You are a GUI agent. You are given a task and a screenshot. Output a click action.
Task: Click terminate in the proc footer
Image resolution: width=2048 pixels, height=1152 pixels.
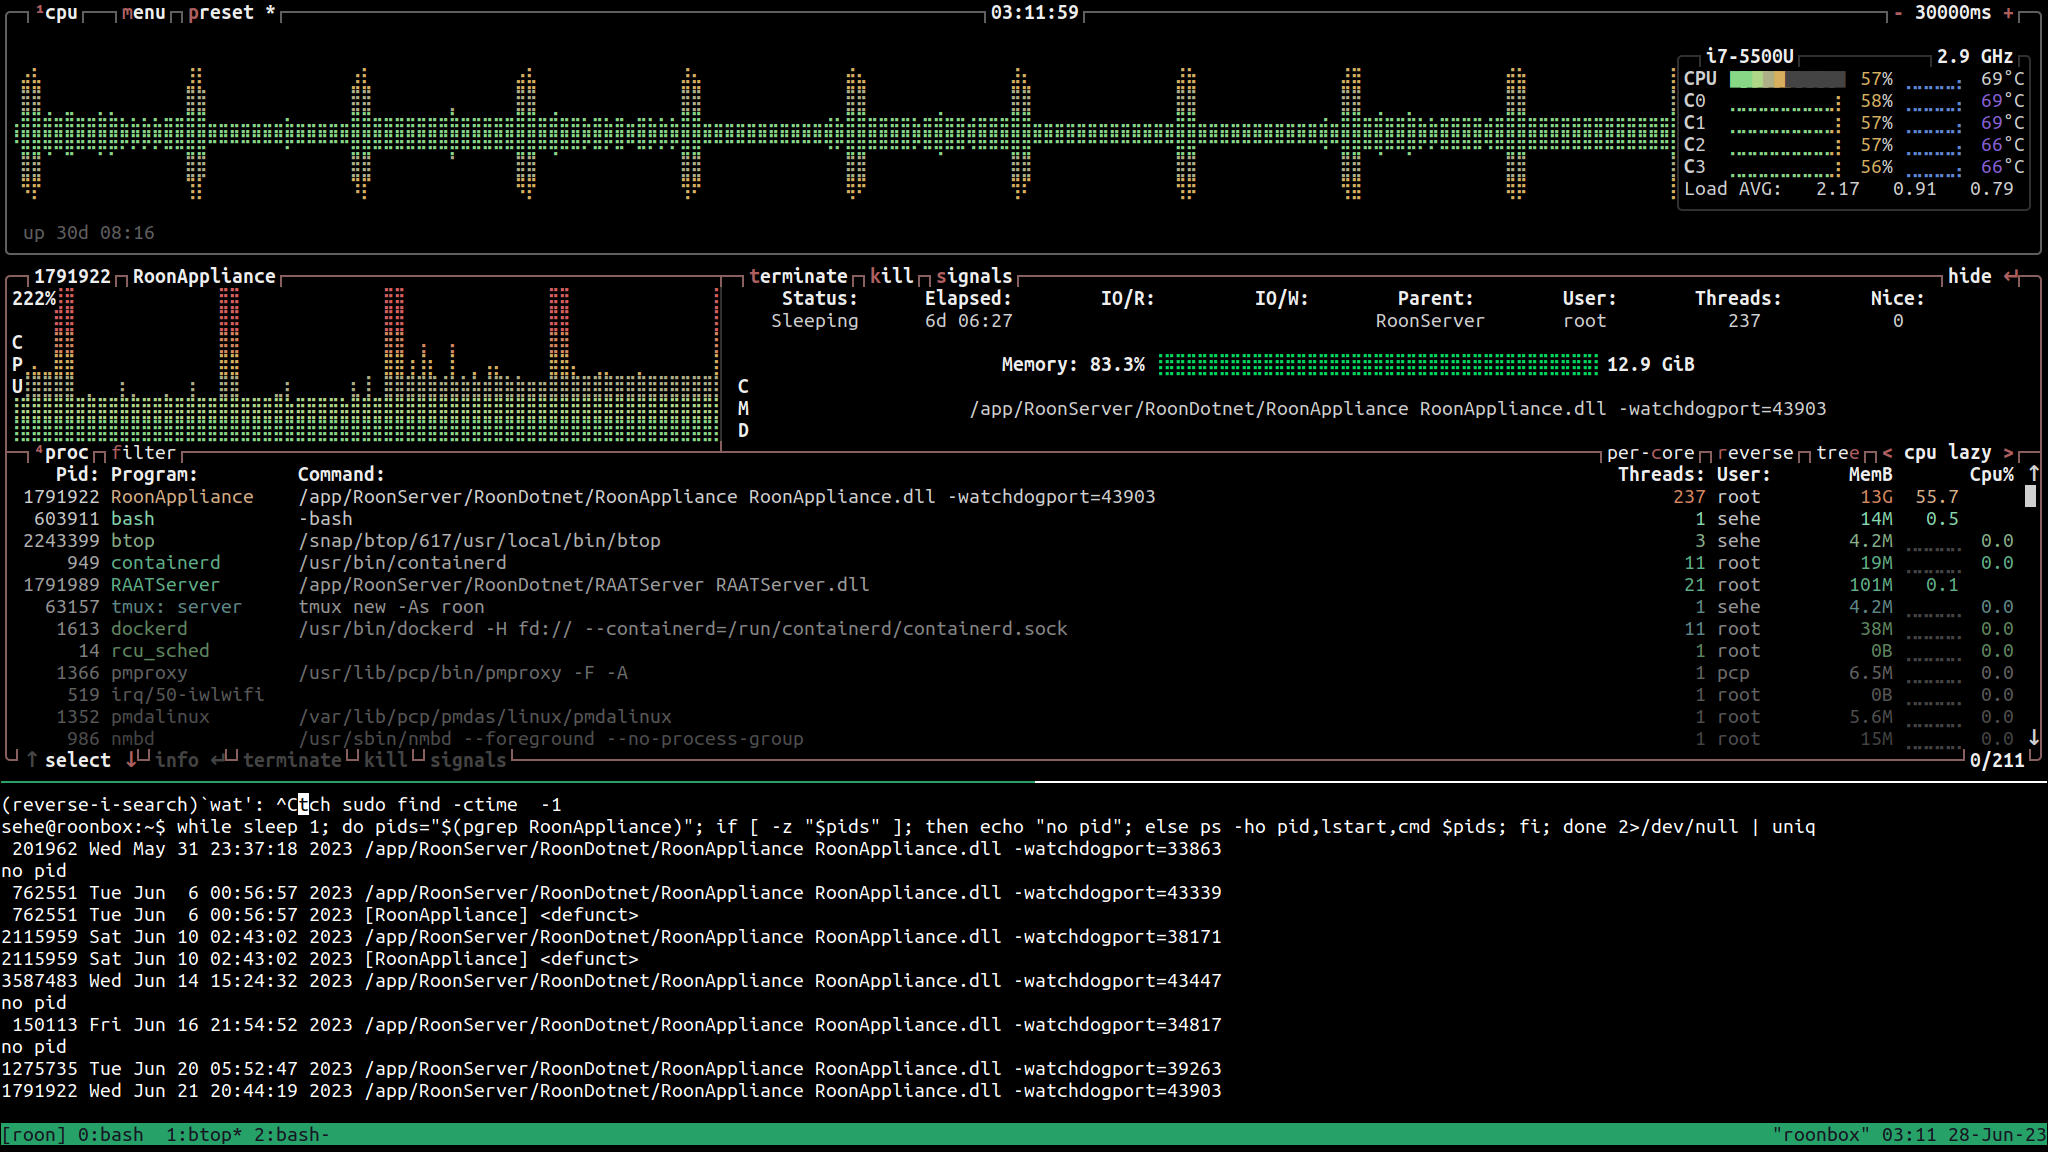click(x=292, y=760)
